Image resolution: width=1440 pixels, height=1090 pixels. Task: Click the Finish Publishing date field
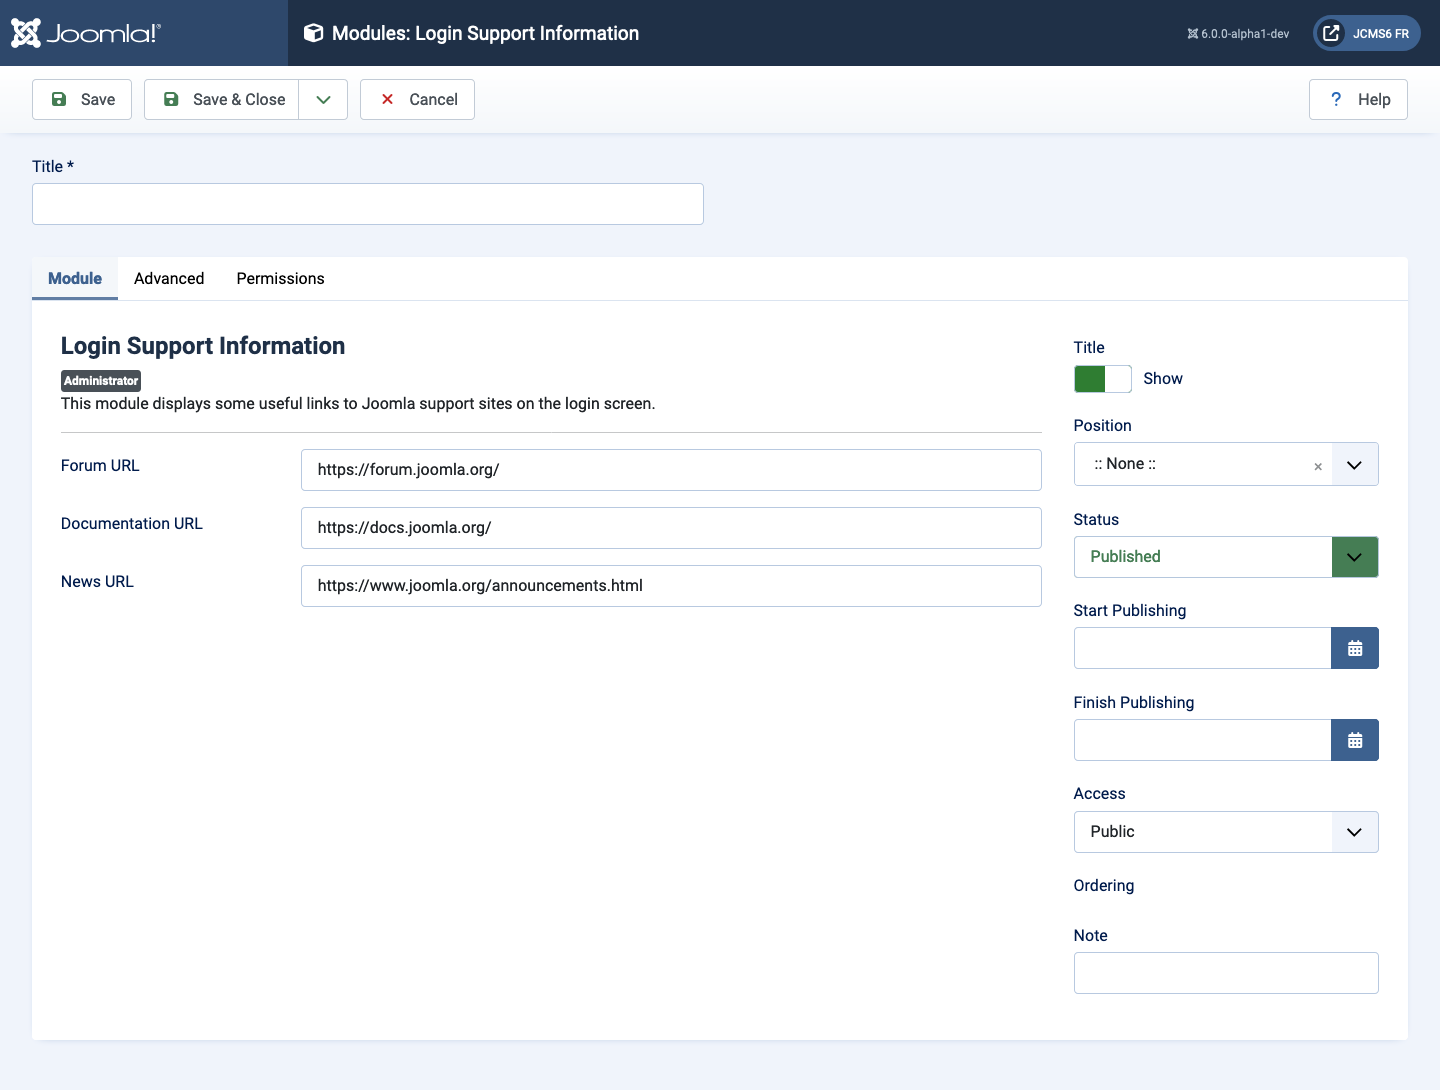click(x=1202, y=740)
